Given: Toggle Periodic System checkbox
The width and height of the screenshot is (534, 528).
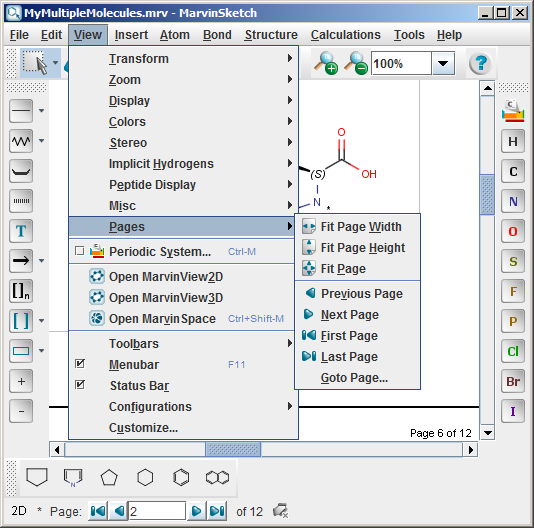Looking at the screenshot, I should point(79,251).
